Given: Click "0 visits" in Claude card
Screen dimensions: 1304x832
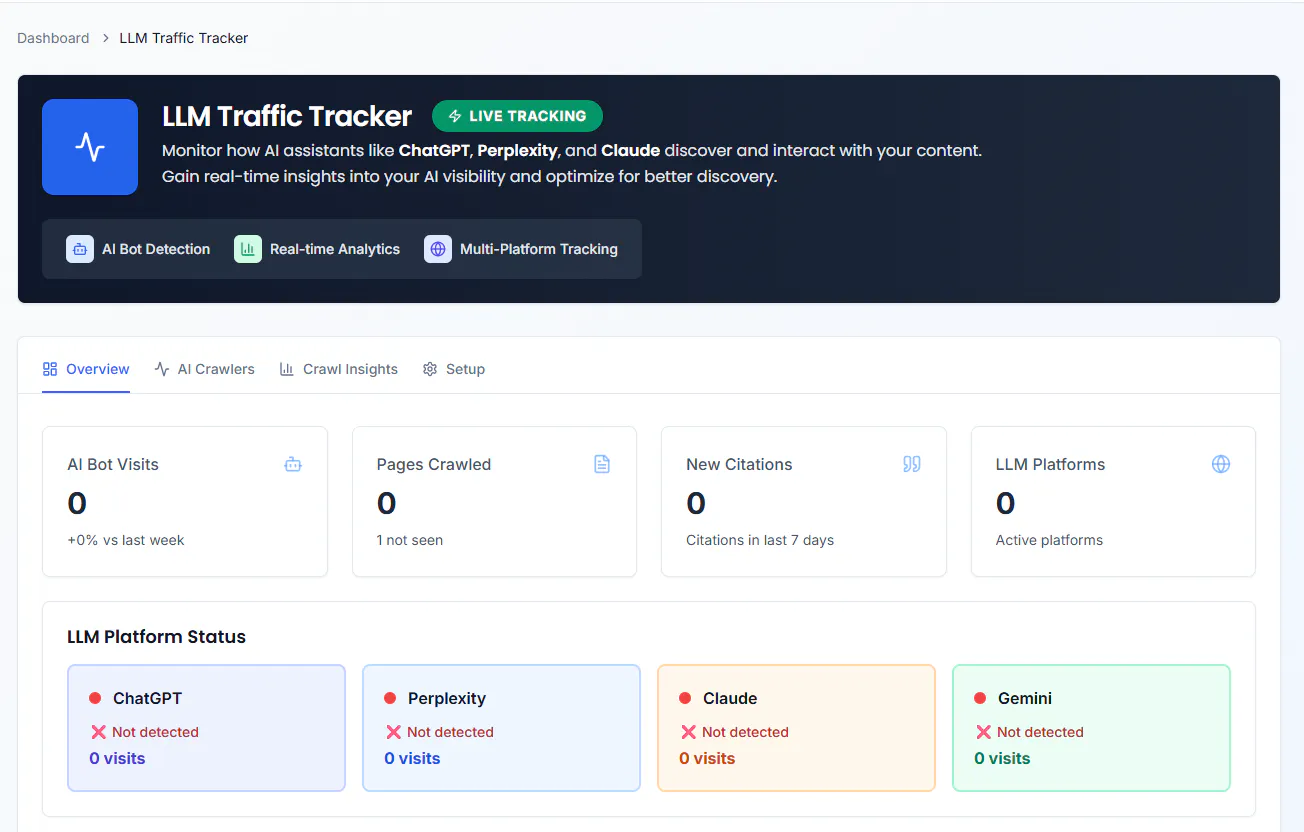Looking at the screenshot, I should coord(707,759).
